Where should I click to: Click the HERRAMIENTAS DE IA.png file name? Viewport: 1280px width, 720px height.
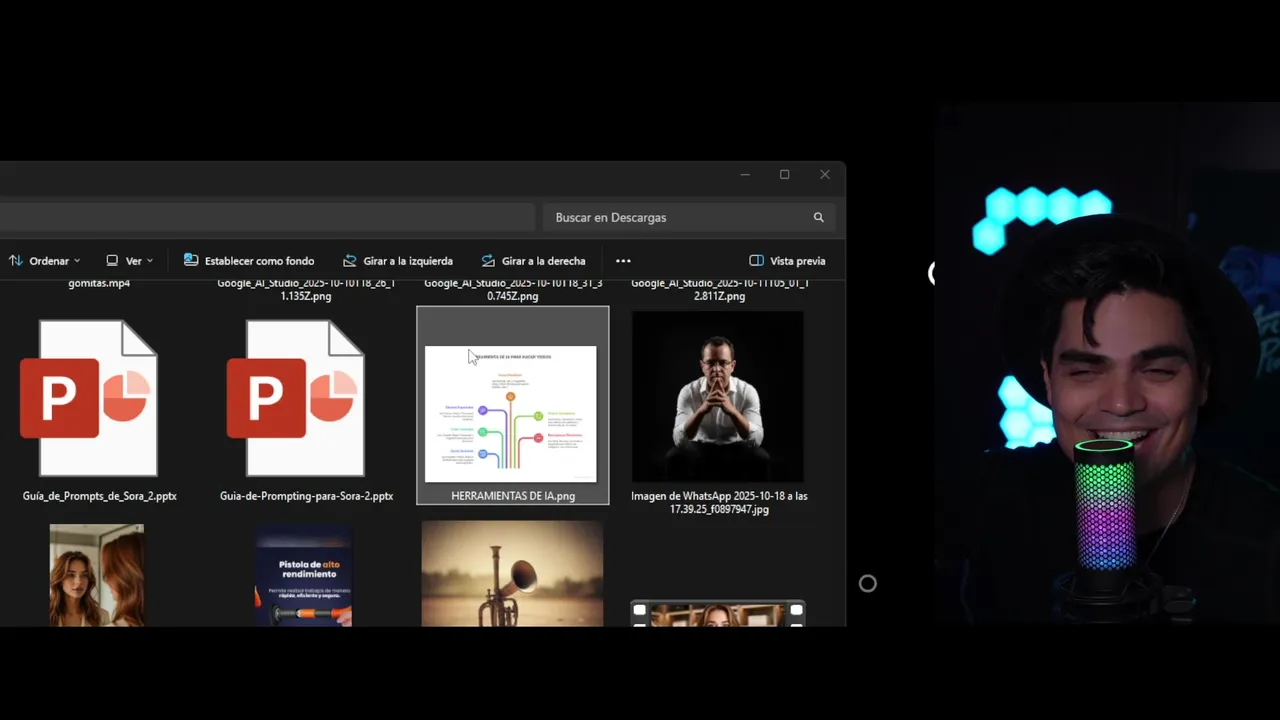click(x=513, y=496)
